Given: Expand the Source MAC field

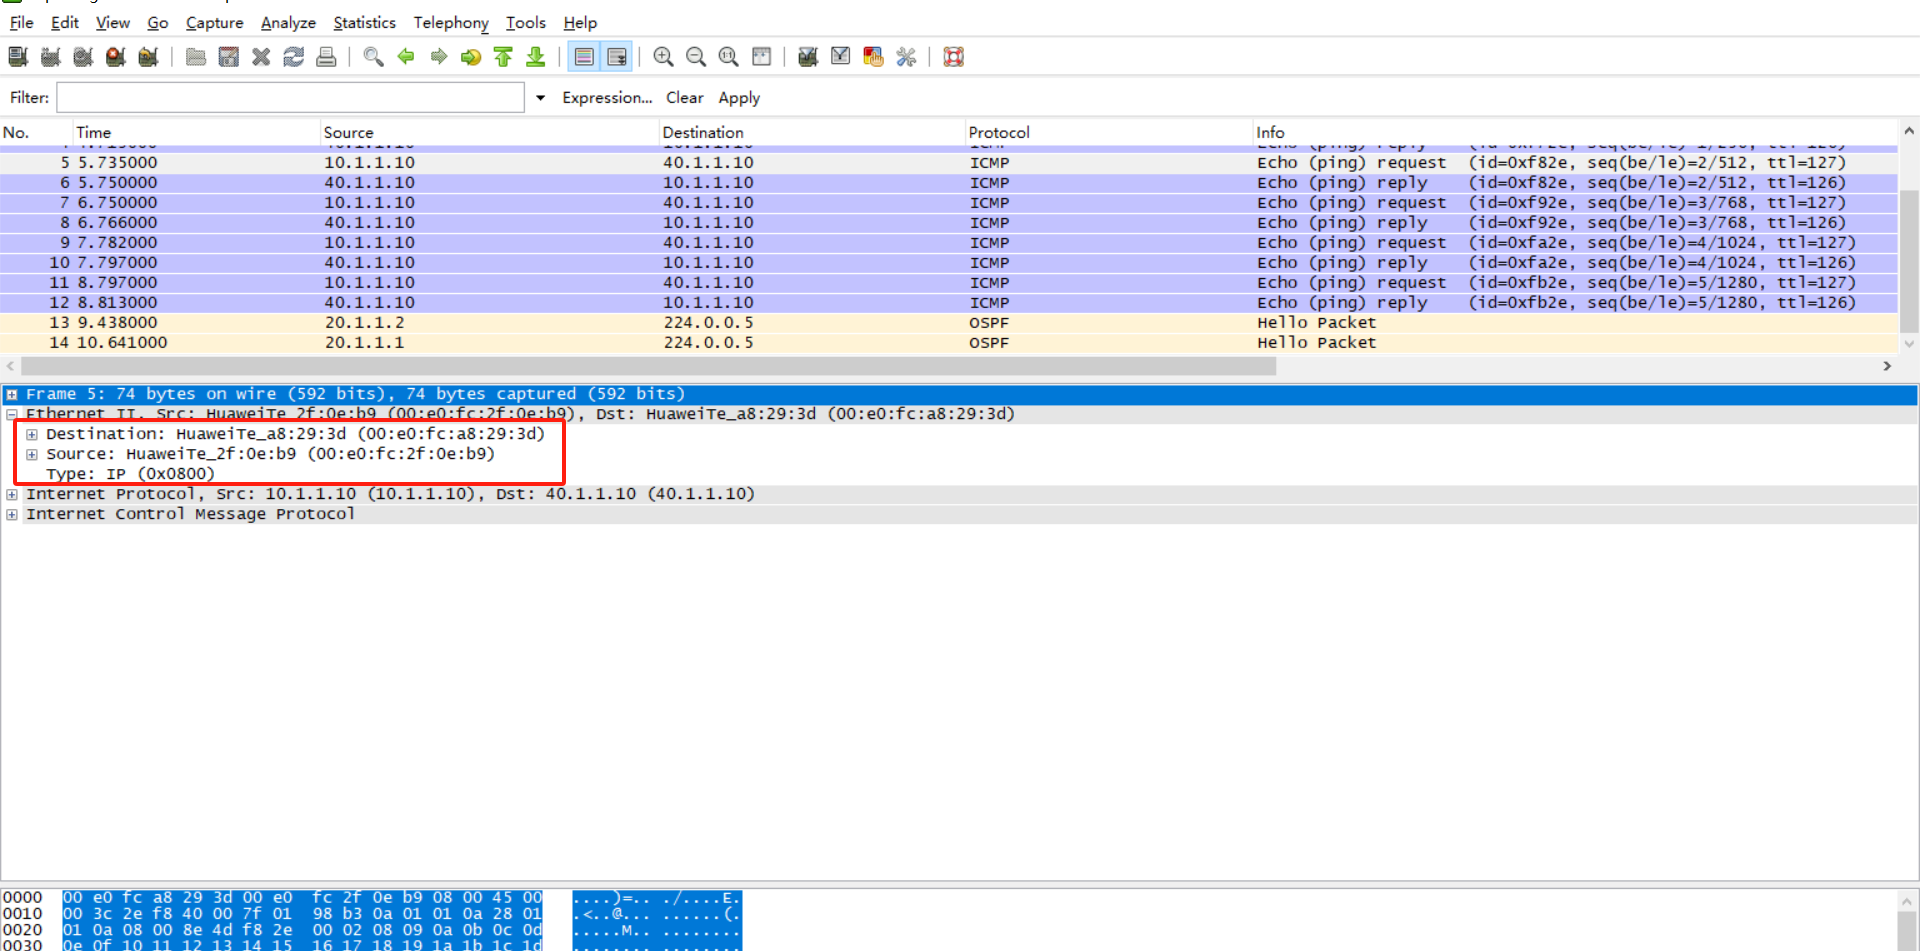Looking at the screenshot, I should click(32, 454).
